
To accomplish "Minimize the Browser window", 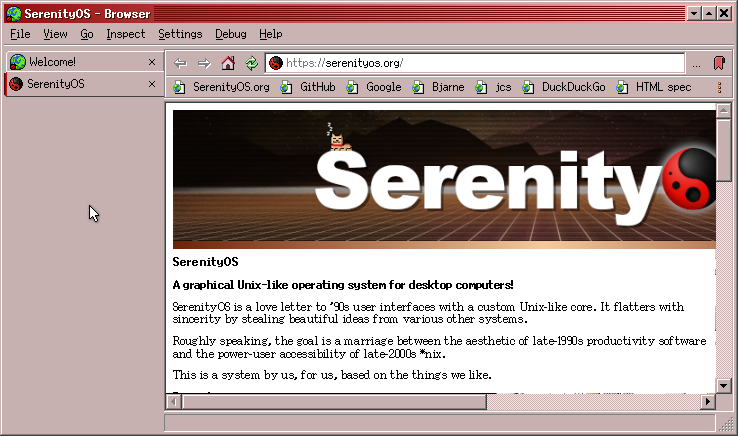I will point(694,14).
